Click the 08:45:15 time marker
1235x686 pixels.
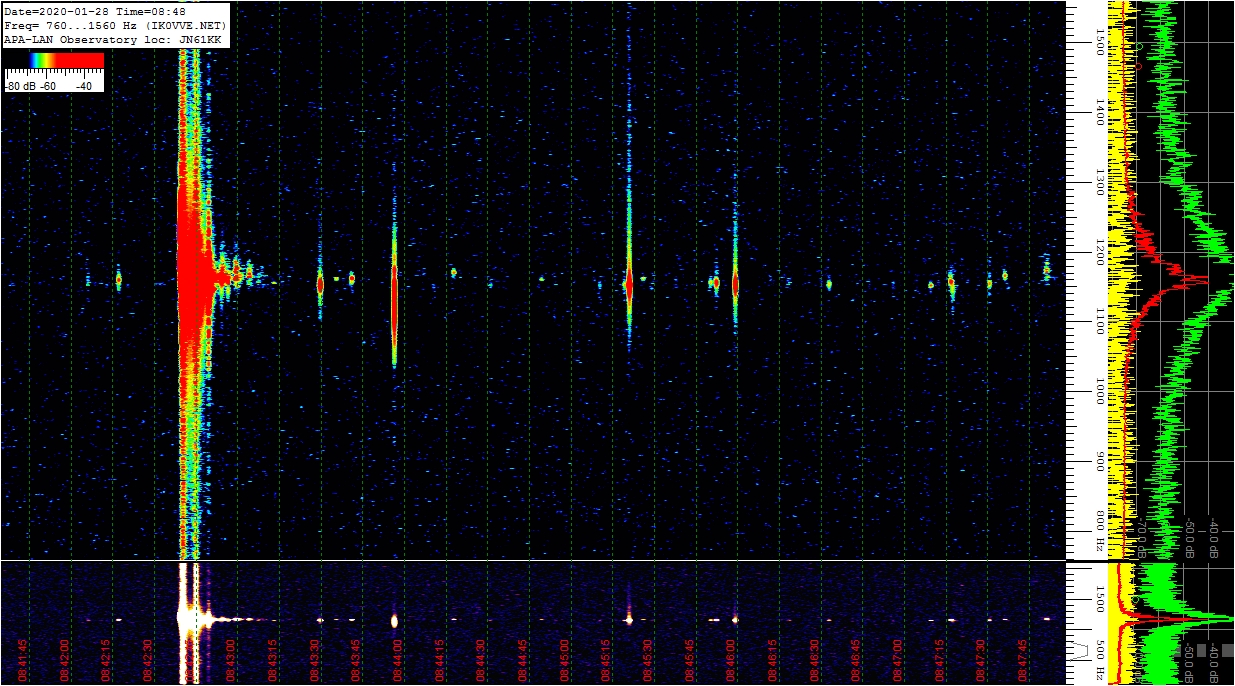point(605,660)
